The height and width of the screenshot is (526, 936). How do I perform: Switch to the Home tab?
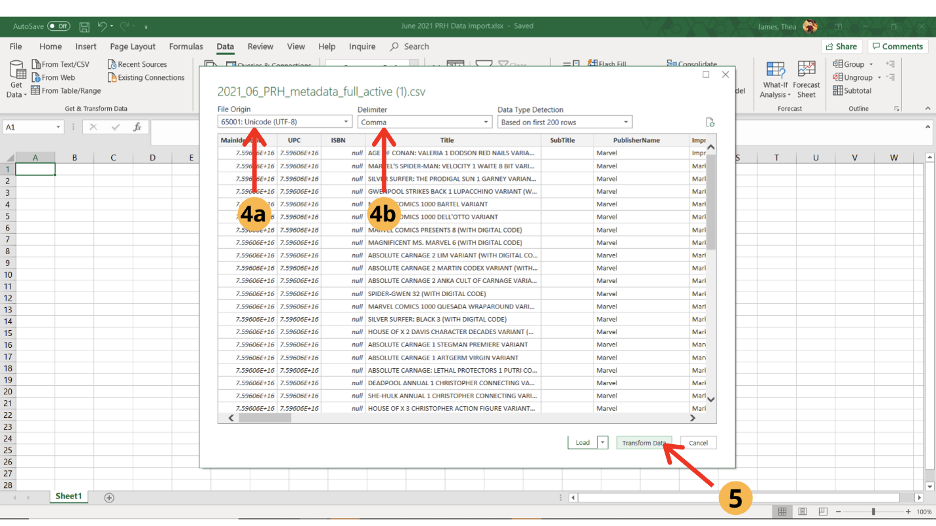pyautogui.click(x=50, y=47)
